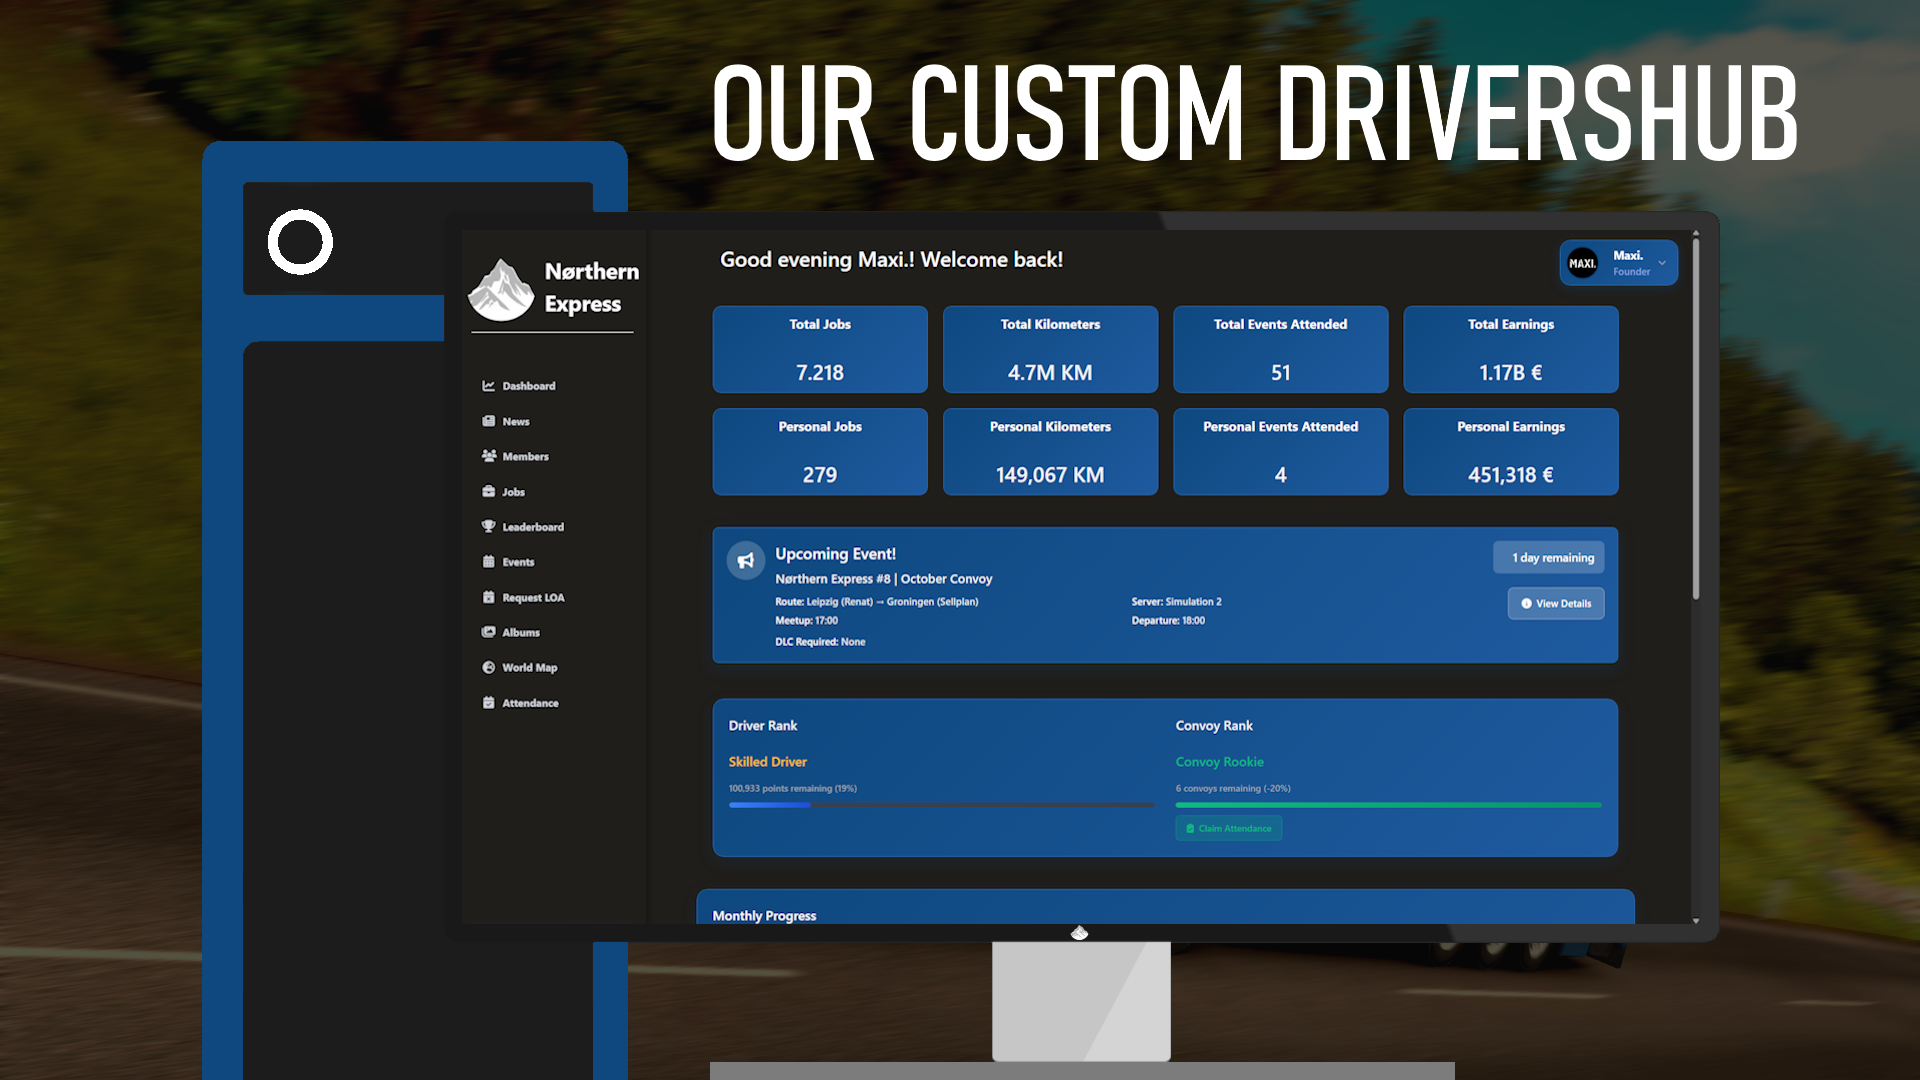Click the 'Good evening Maxi.! Welcome back!' greeting
Screen dimensions: 1920x1080
[x=892, y=260]
